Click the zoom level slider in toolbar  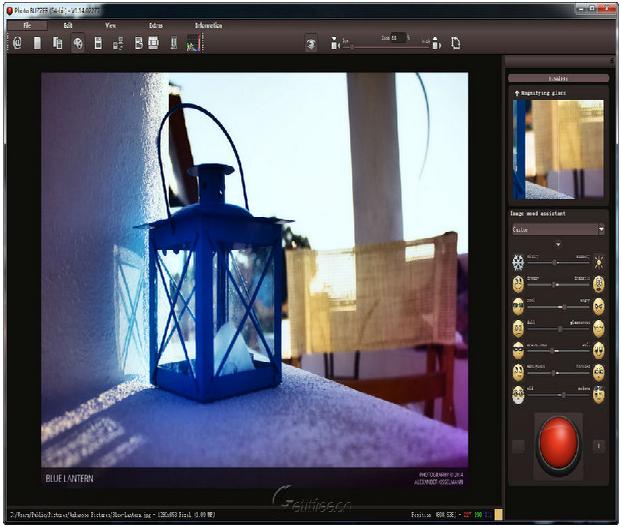click(x=387, y=47)
